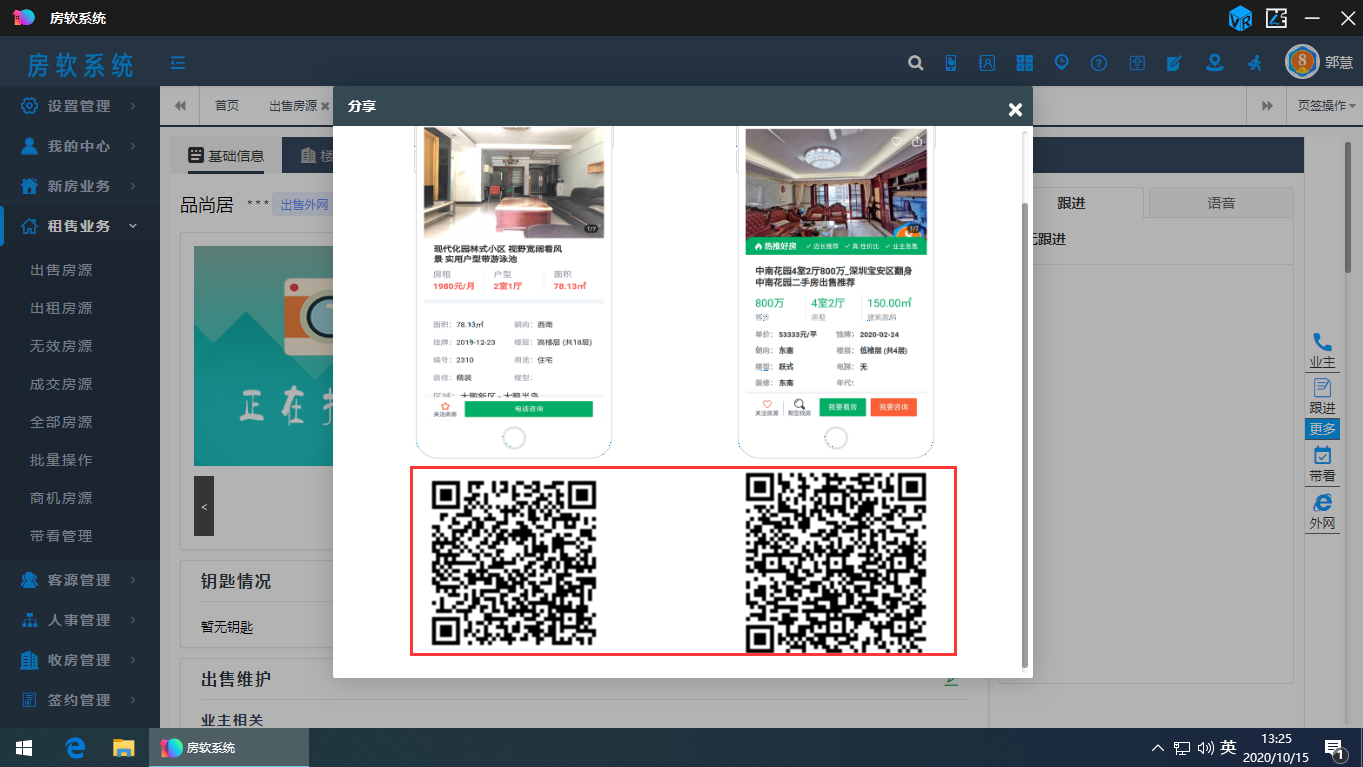Select the 跟进 tab in right pane
This screenshot has height=767, width=1363.
click(x=1071, y=203)
